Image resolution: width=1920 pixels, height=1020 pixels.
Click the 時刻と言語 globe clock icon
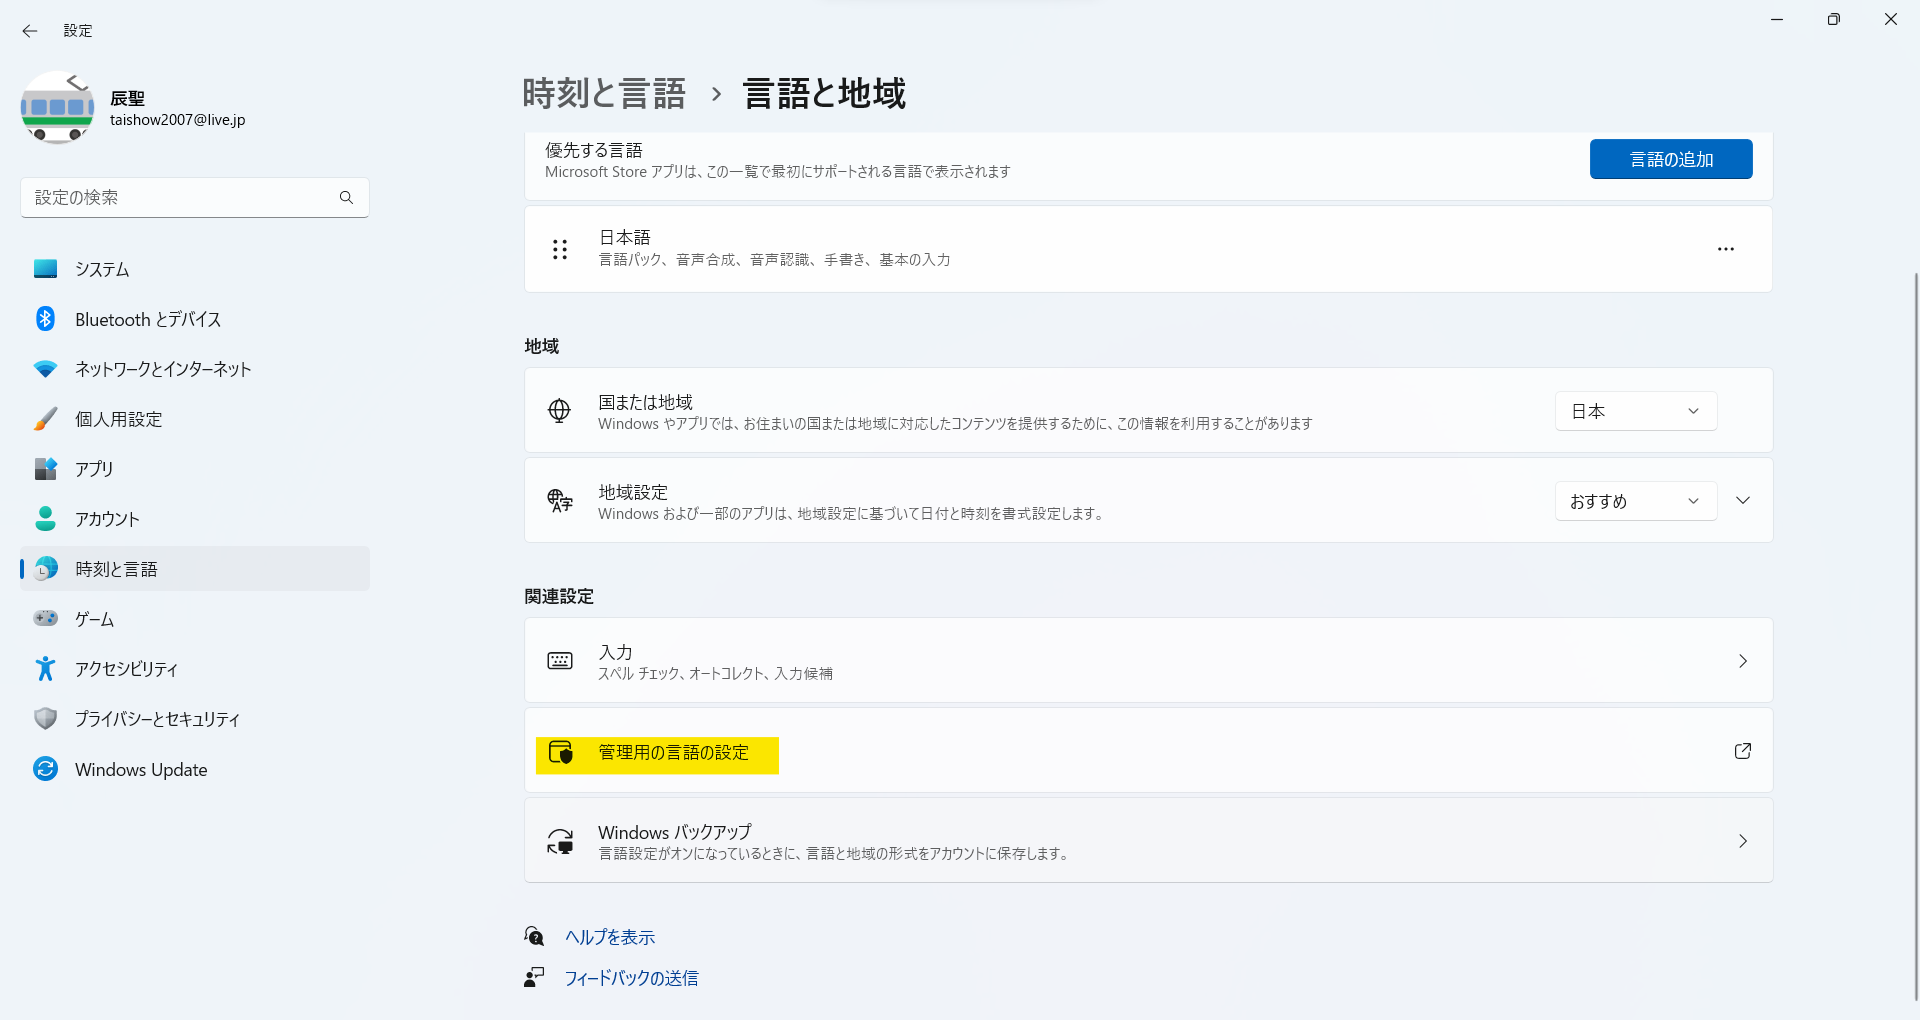click(x=45, y=569)
